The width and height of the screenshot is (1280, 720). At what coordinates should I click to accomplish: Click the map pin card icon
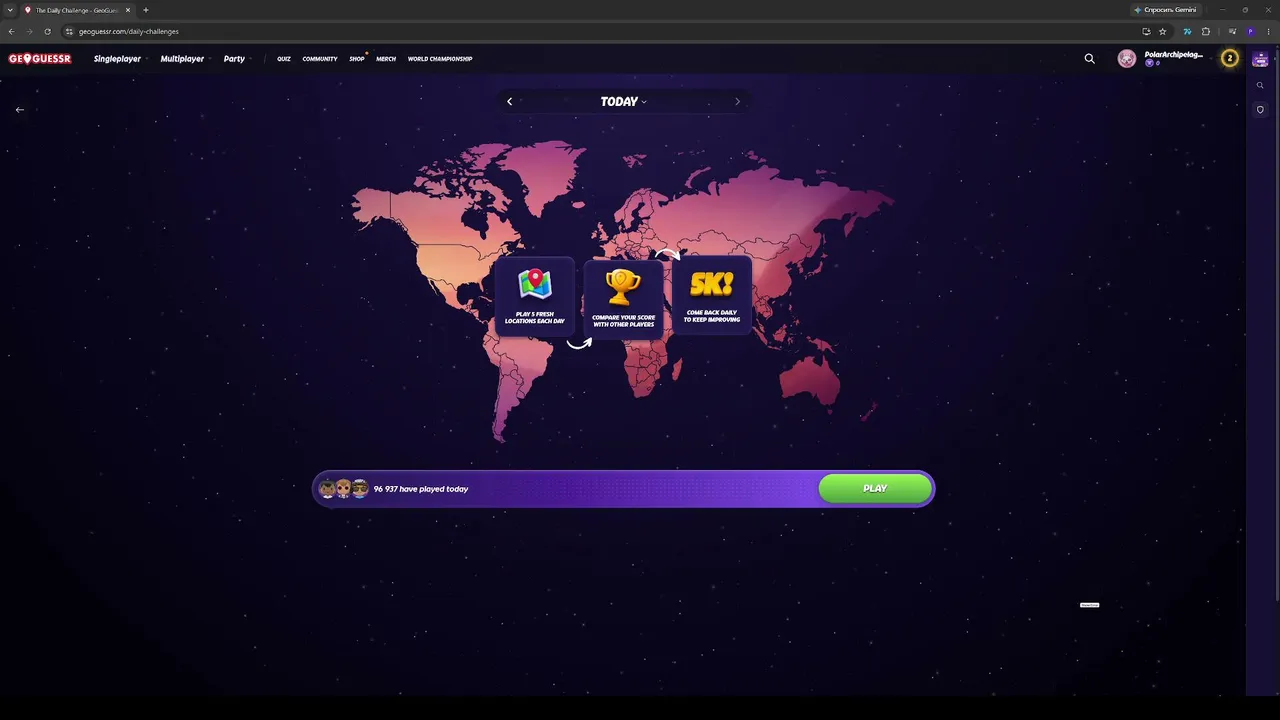coord(535,284)
